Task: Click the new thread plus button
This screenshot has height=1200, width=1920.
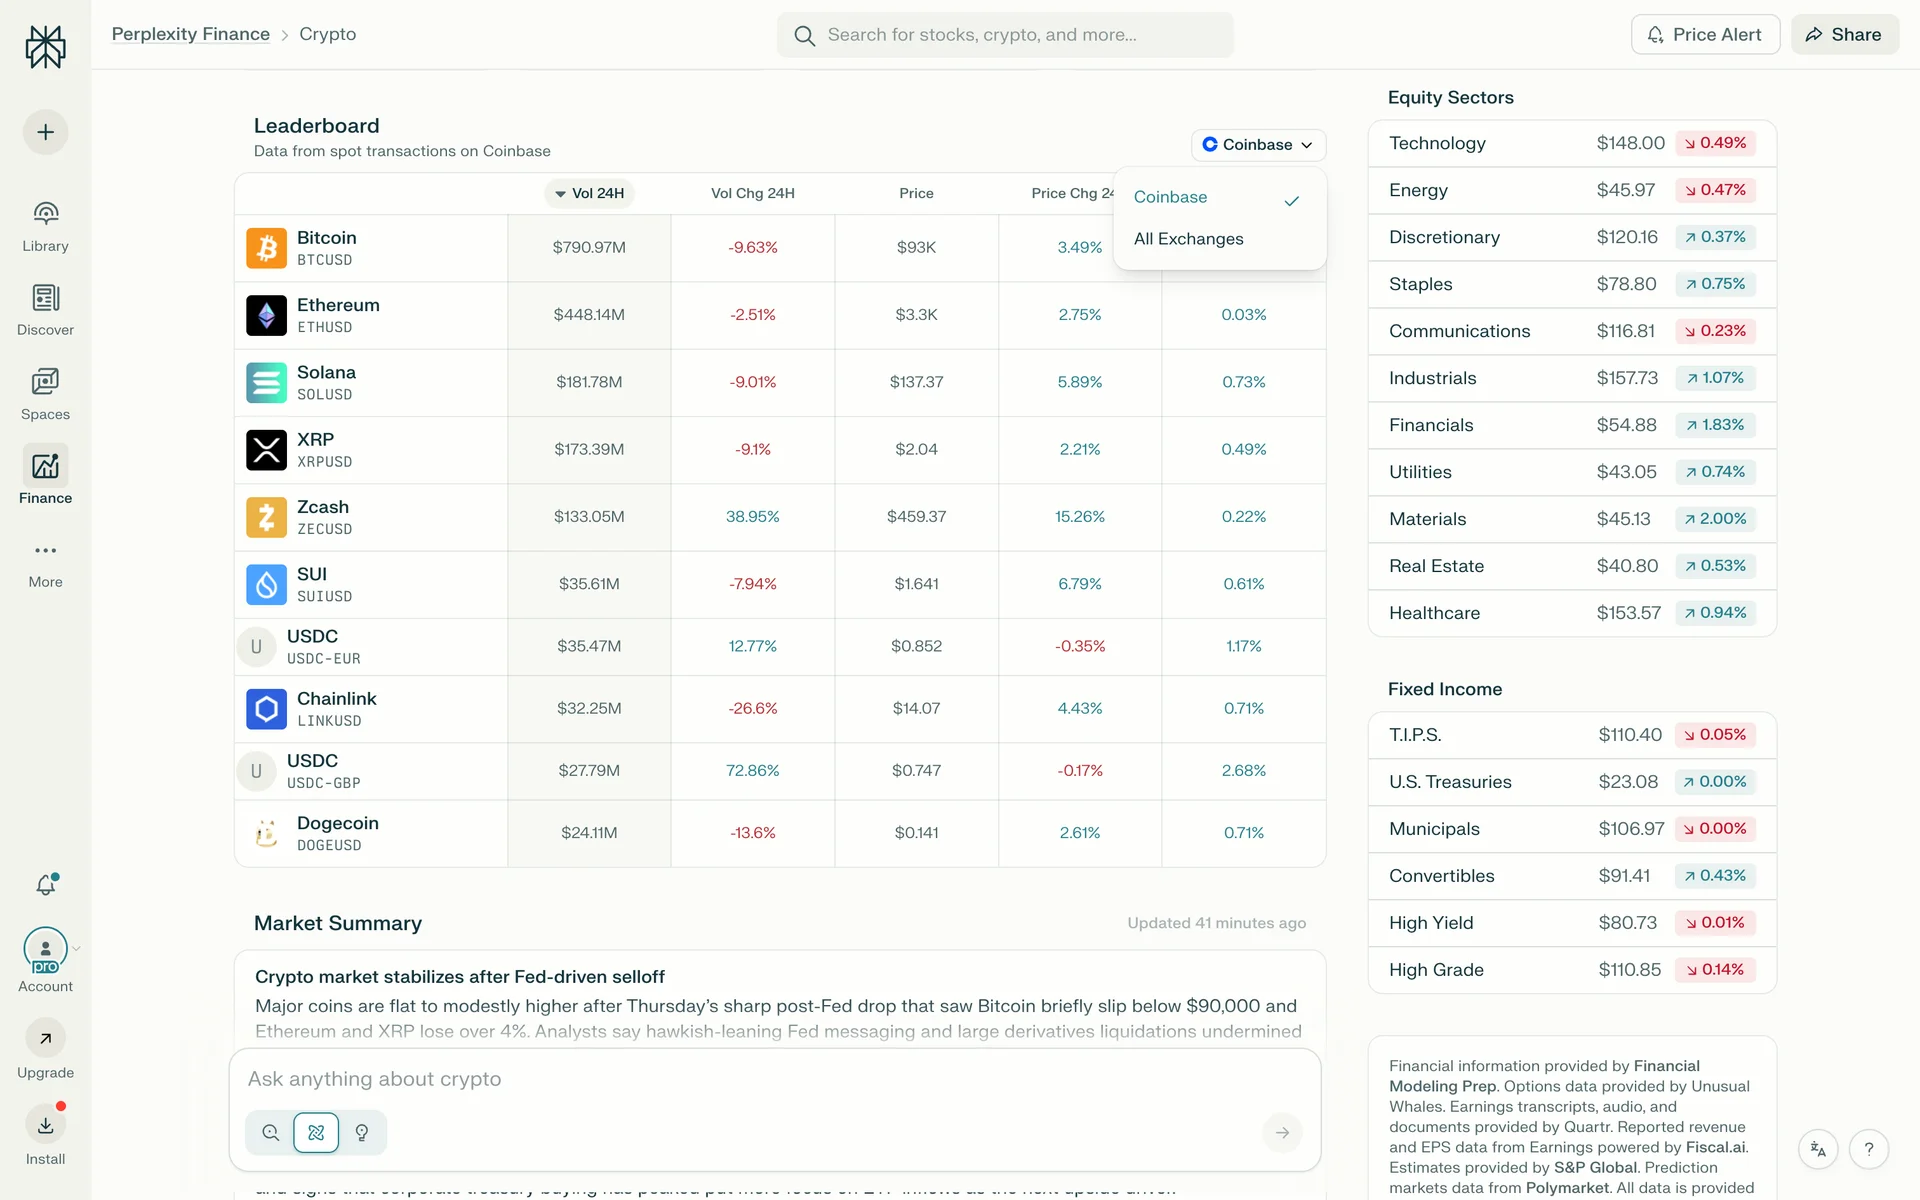Action: tap(46, 132)
